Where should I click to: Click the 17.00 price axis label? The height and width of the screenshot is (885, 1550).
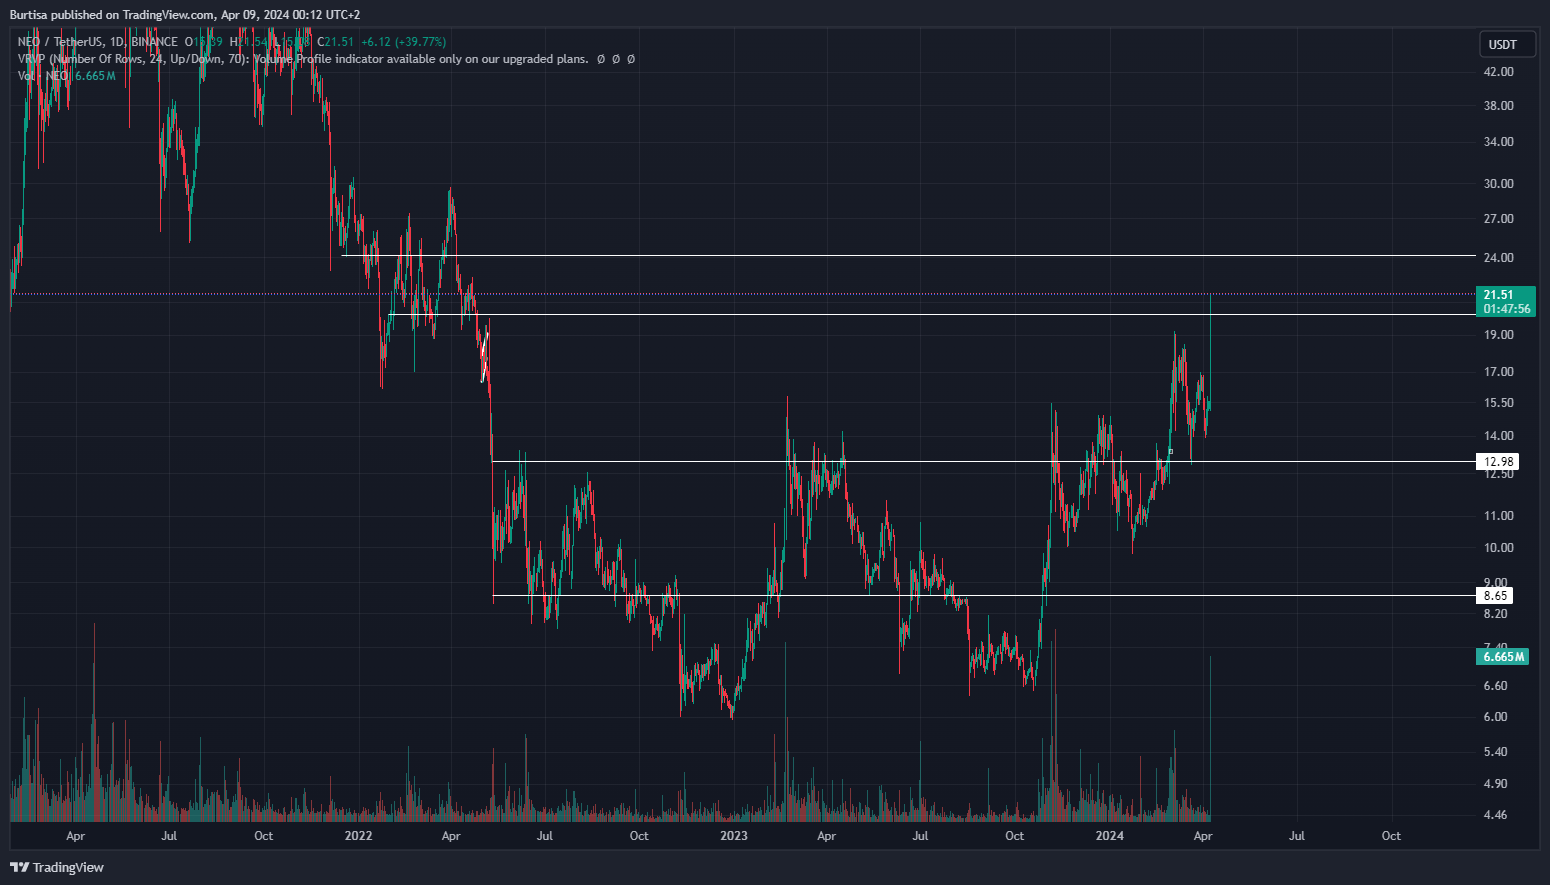point(1498,372)
